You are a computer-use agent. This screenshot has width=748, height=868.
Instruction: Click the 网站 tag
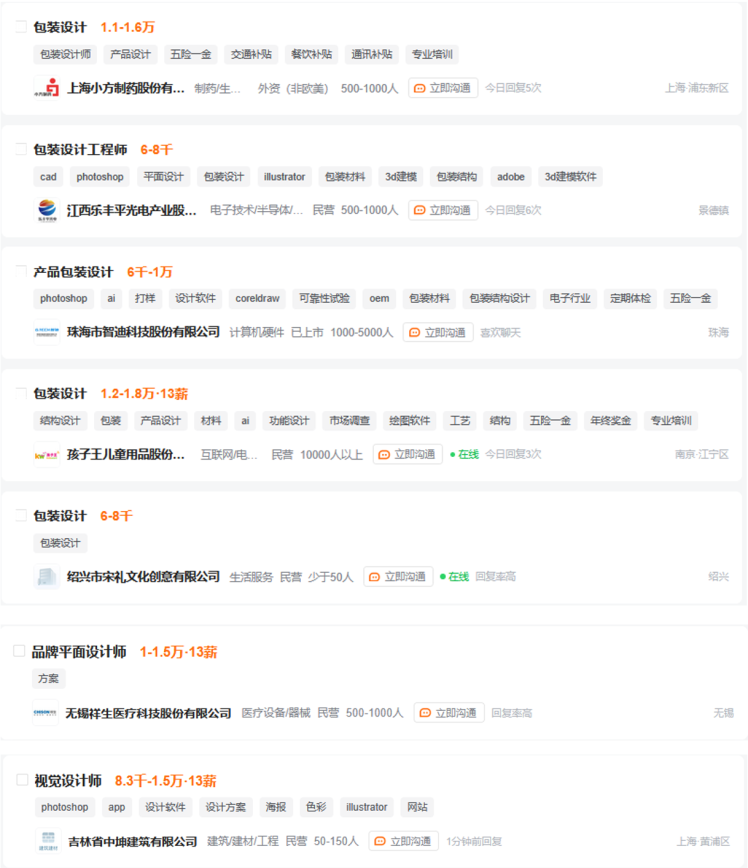click(x=417, y=807)
